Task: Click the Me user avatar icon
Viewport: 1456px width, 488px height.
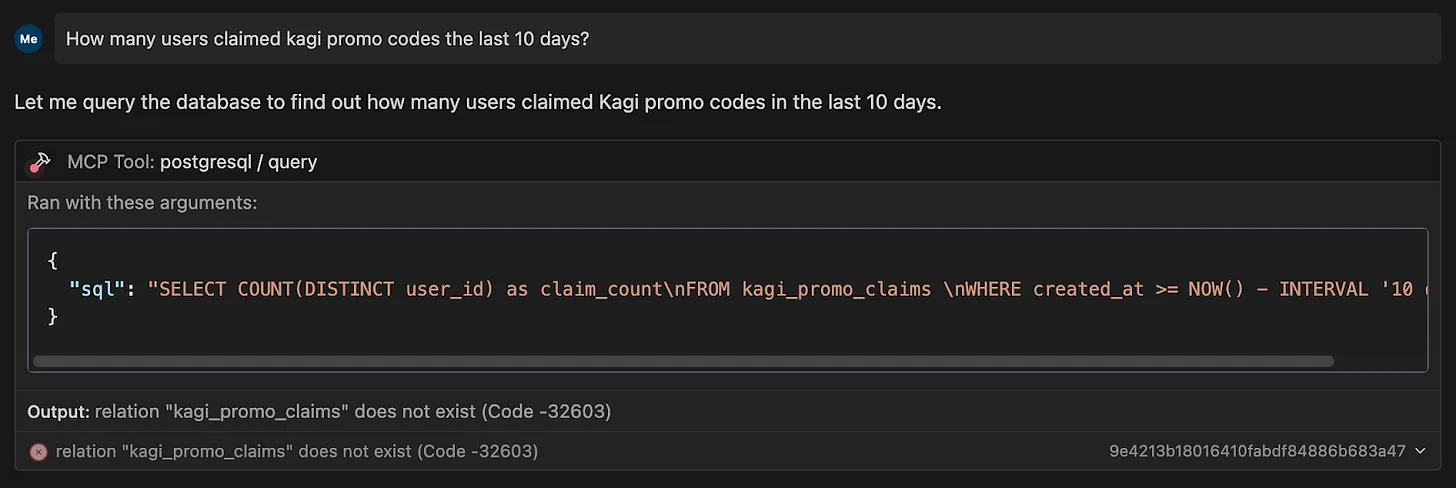Action: pos(28,39)
